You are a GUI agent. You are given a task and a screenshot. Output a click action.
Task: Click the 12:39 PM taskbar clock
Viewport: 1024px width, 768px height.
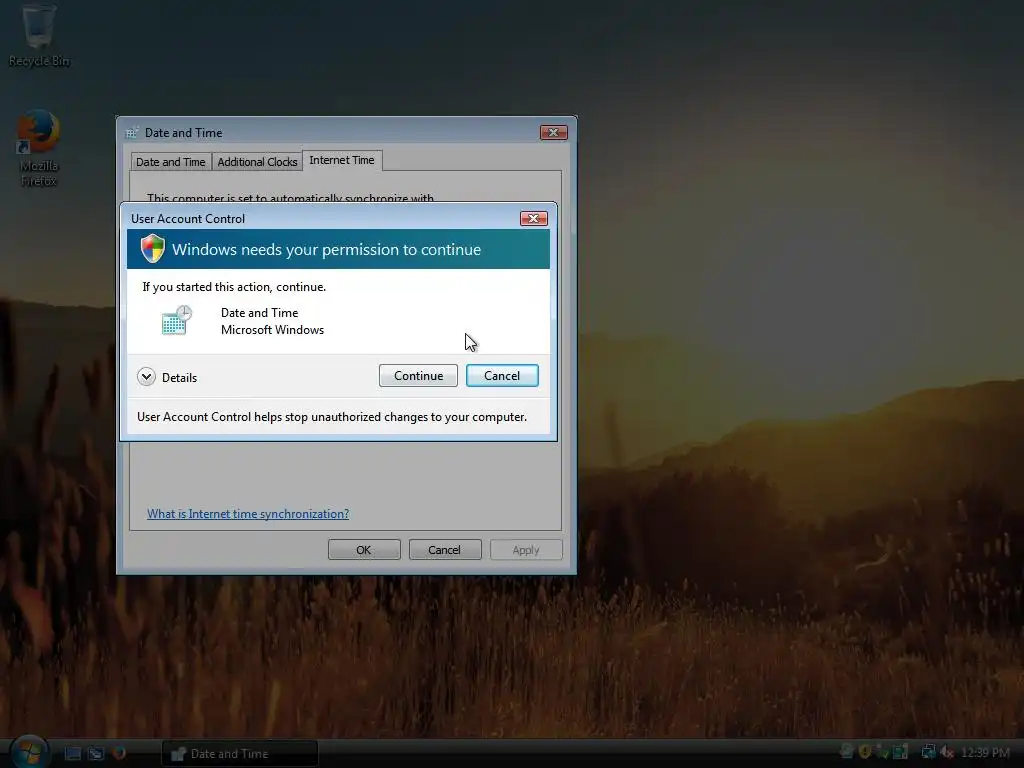click(x=985, y=753)
